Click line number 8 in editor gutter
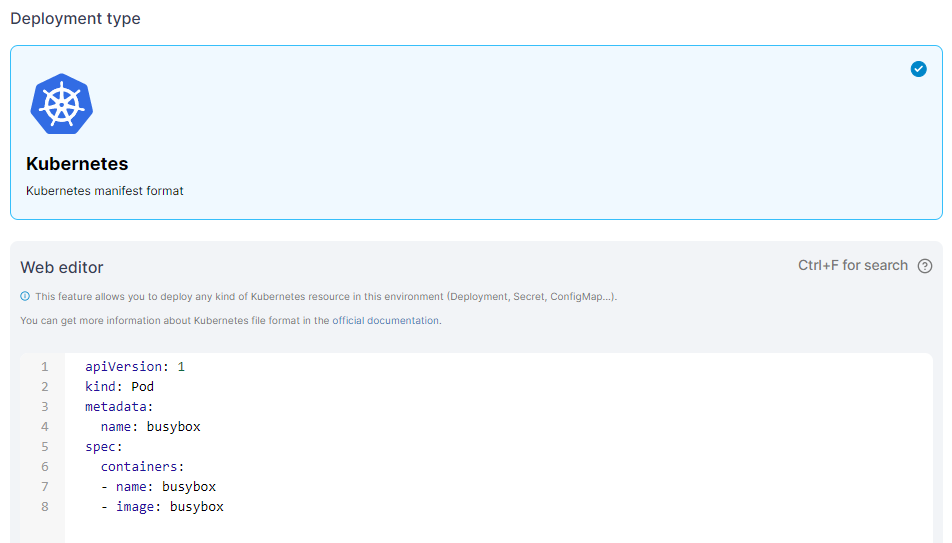The height and width of the screenshot is (543, 952). coord(44,507)
